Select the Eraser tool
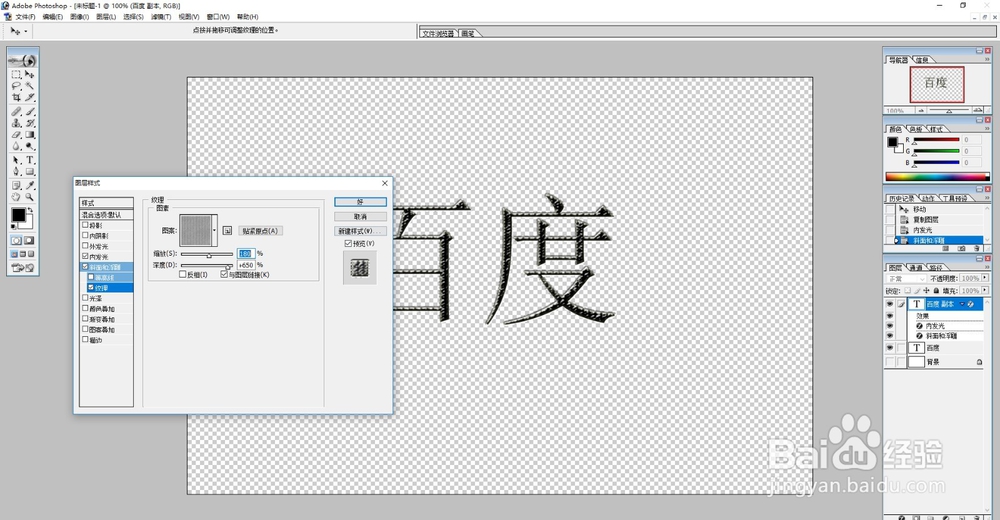The height and width of the screenshot is (520, 1000). point(16,135)
